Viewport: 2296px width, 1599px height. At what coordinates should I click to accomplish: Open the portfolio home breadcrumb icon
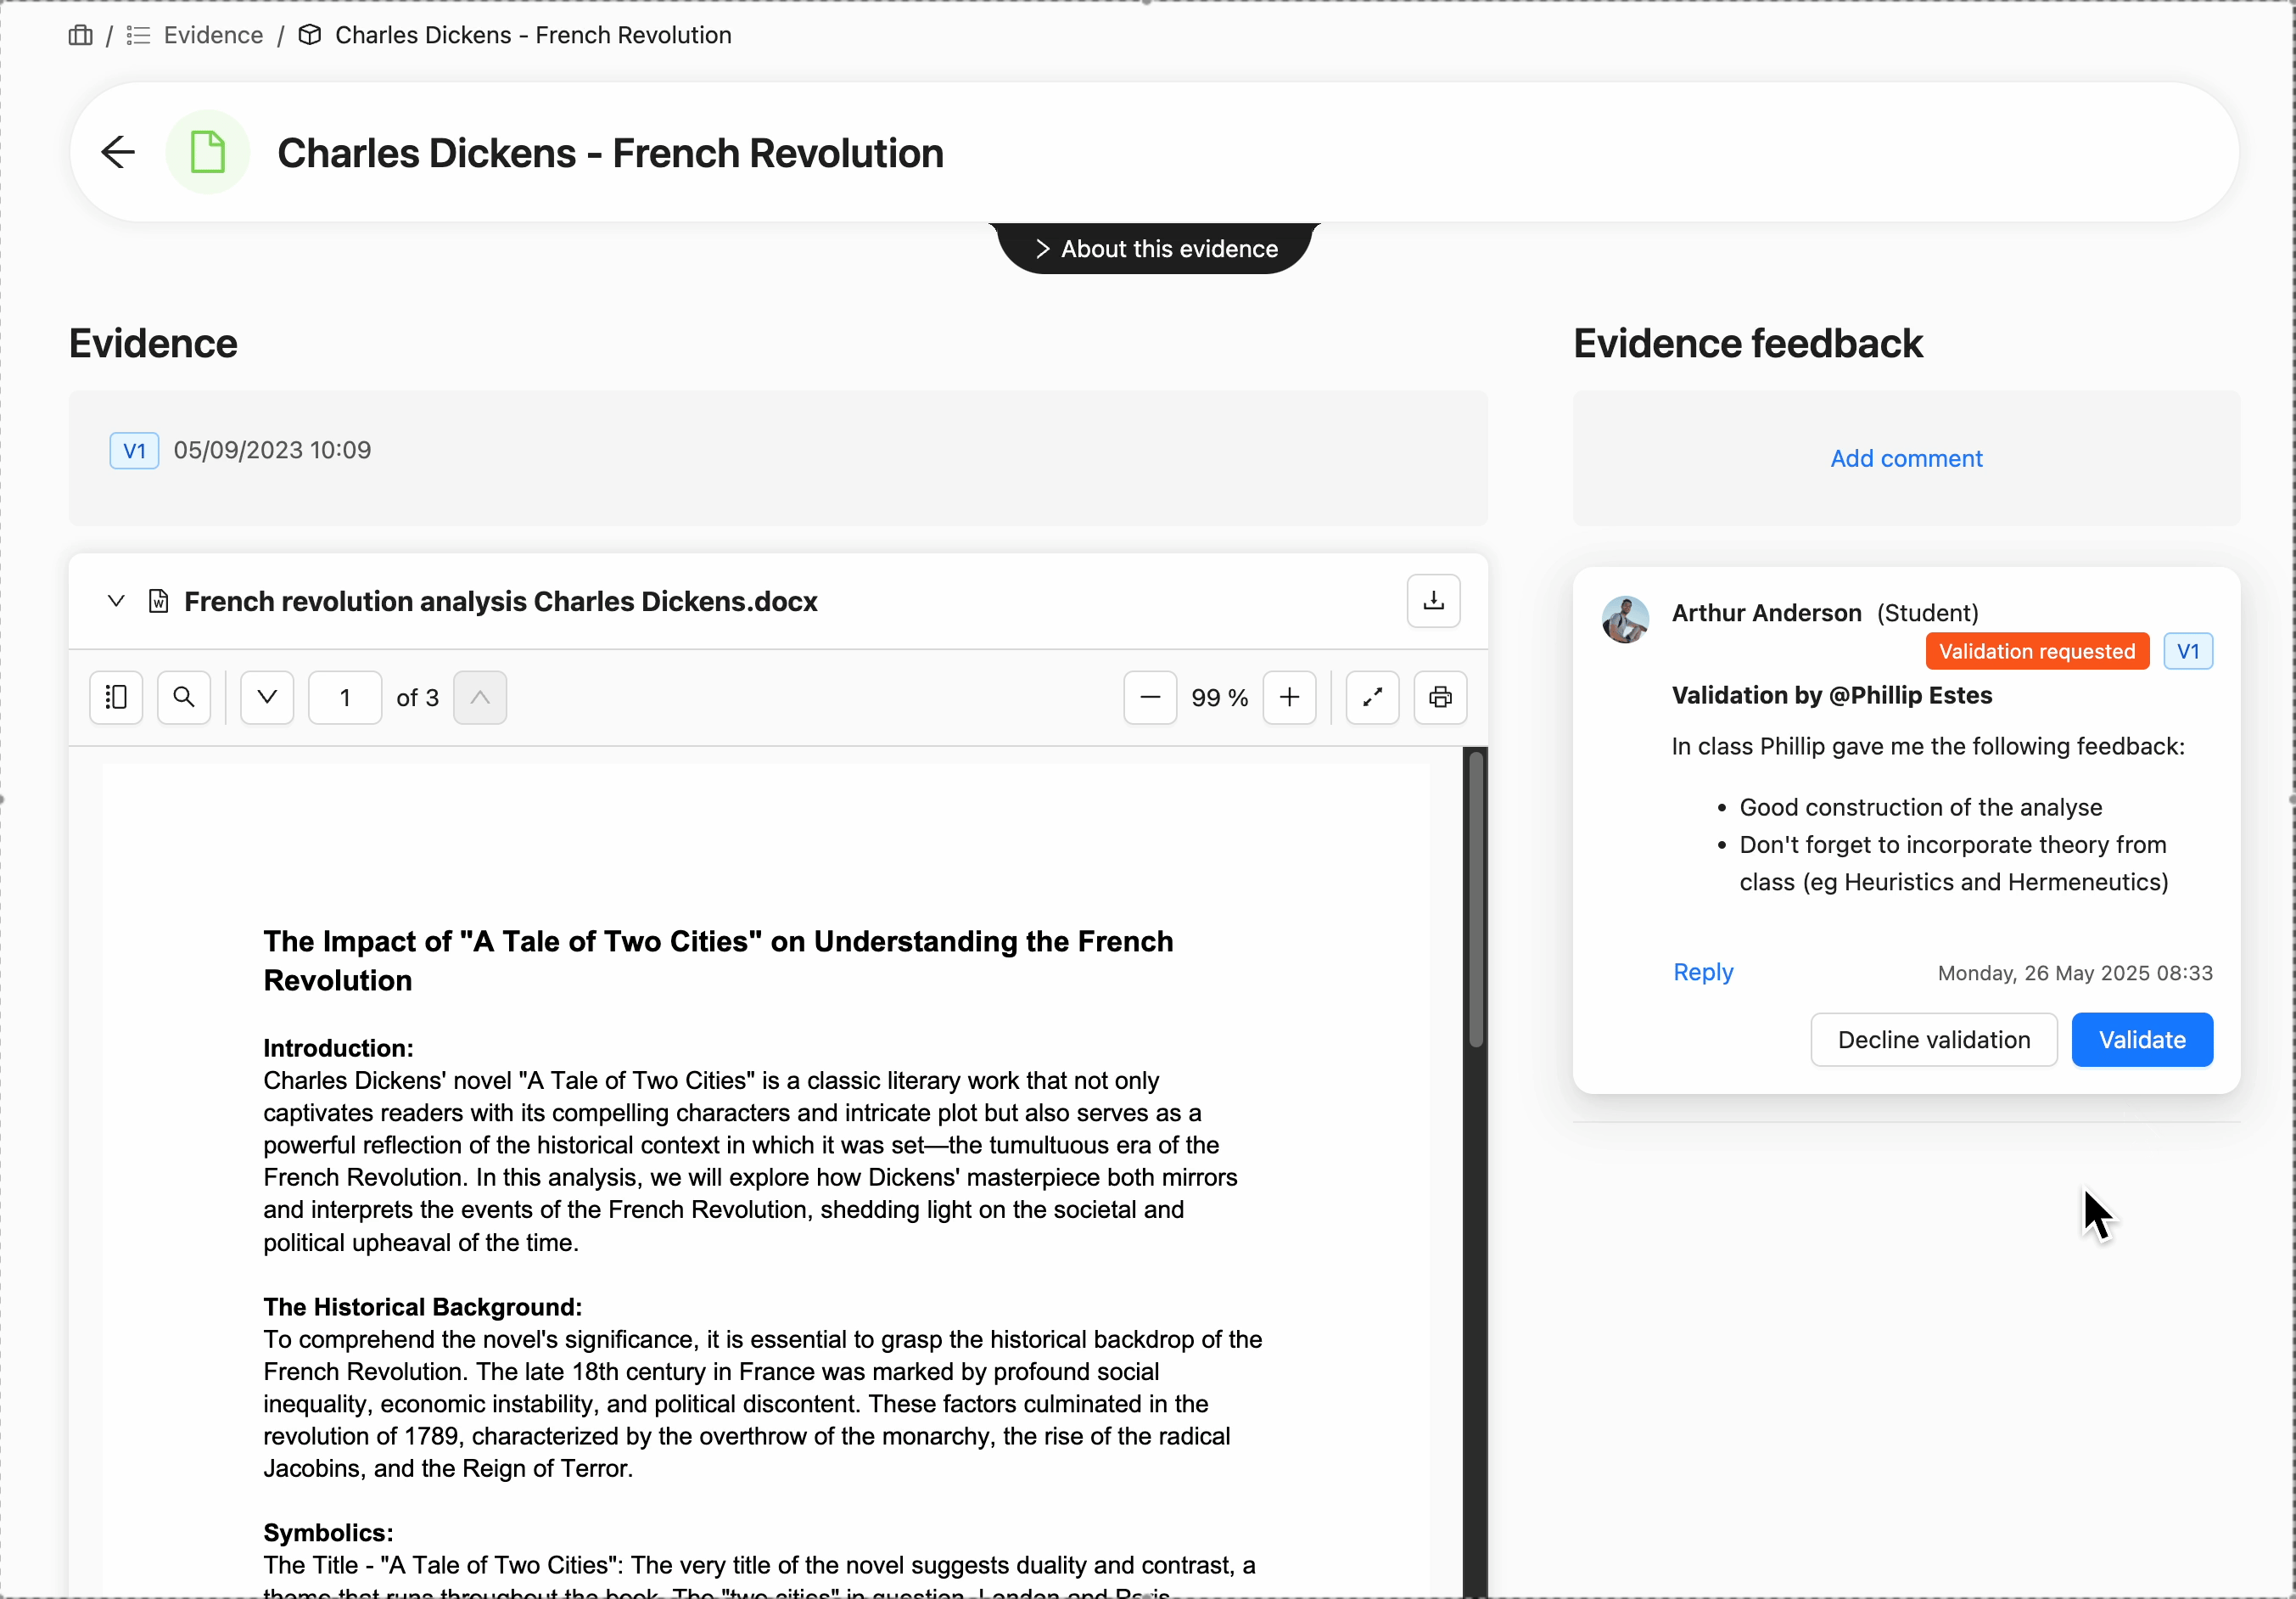click(81, 35)
